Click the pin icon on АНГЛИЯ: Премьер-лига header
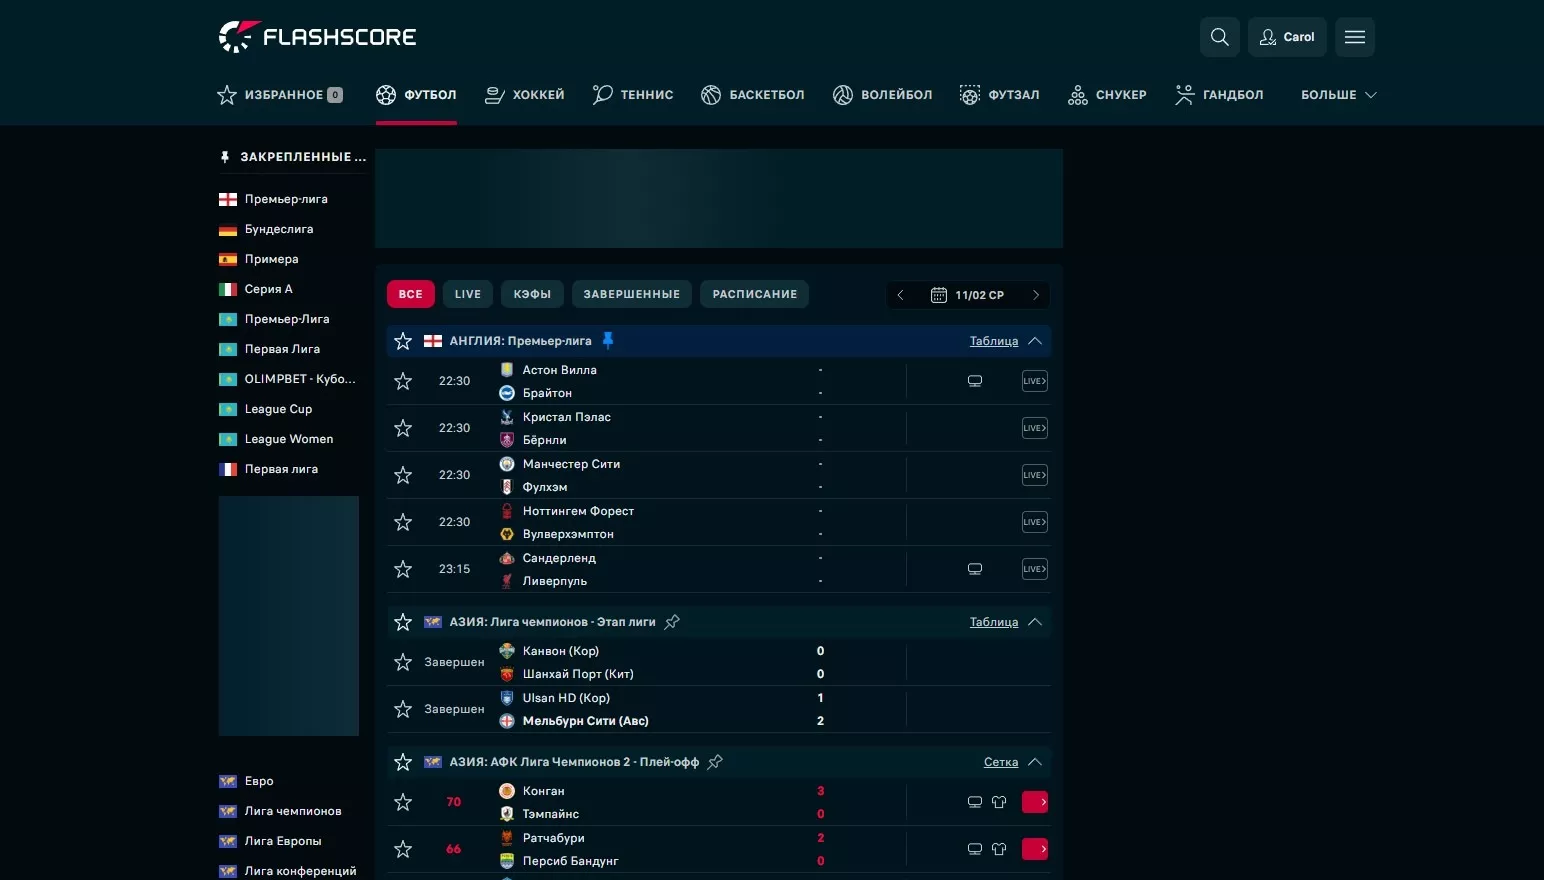This screenshot has width=1544, height=880. tap(608, 340)
